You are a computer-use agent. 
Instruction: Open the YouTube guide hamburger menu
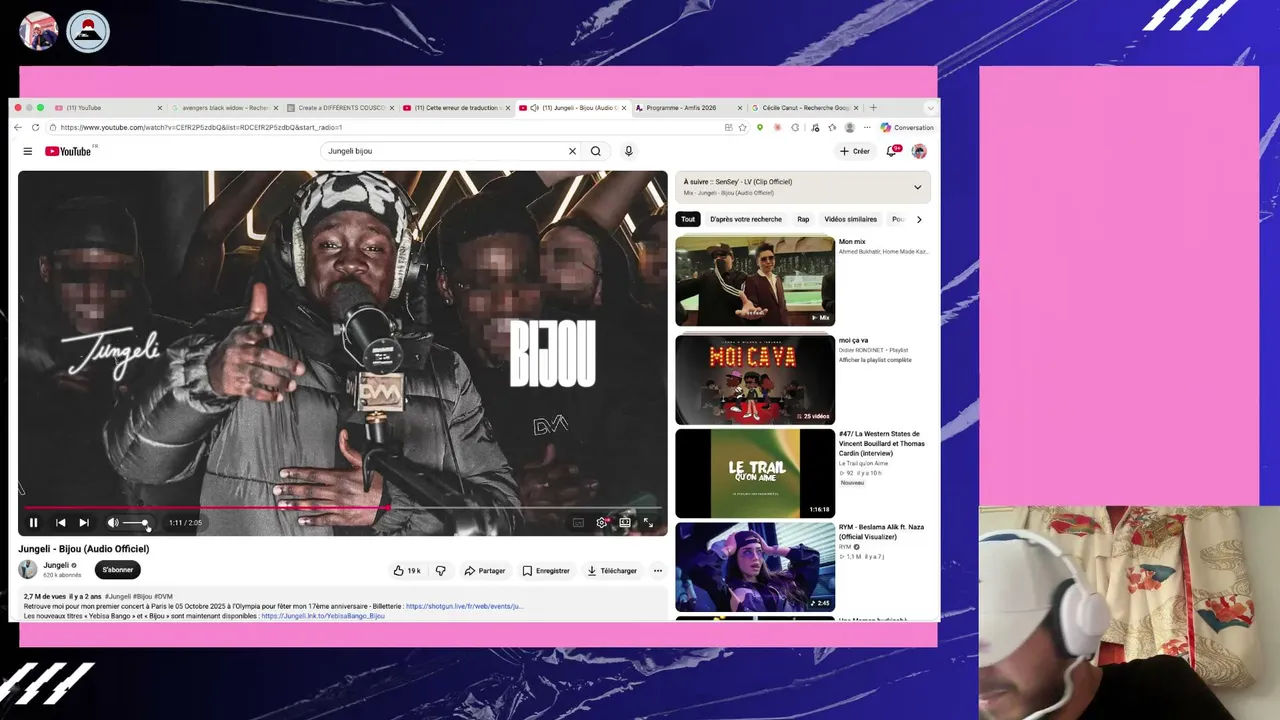pos(27,151)
